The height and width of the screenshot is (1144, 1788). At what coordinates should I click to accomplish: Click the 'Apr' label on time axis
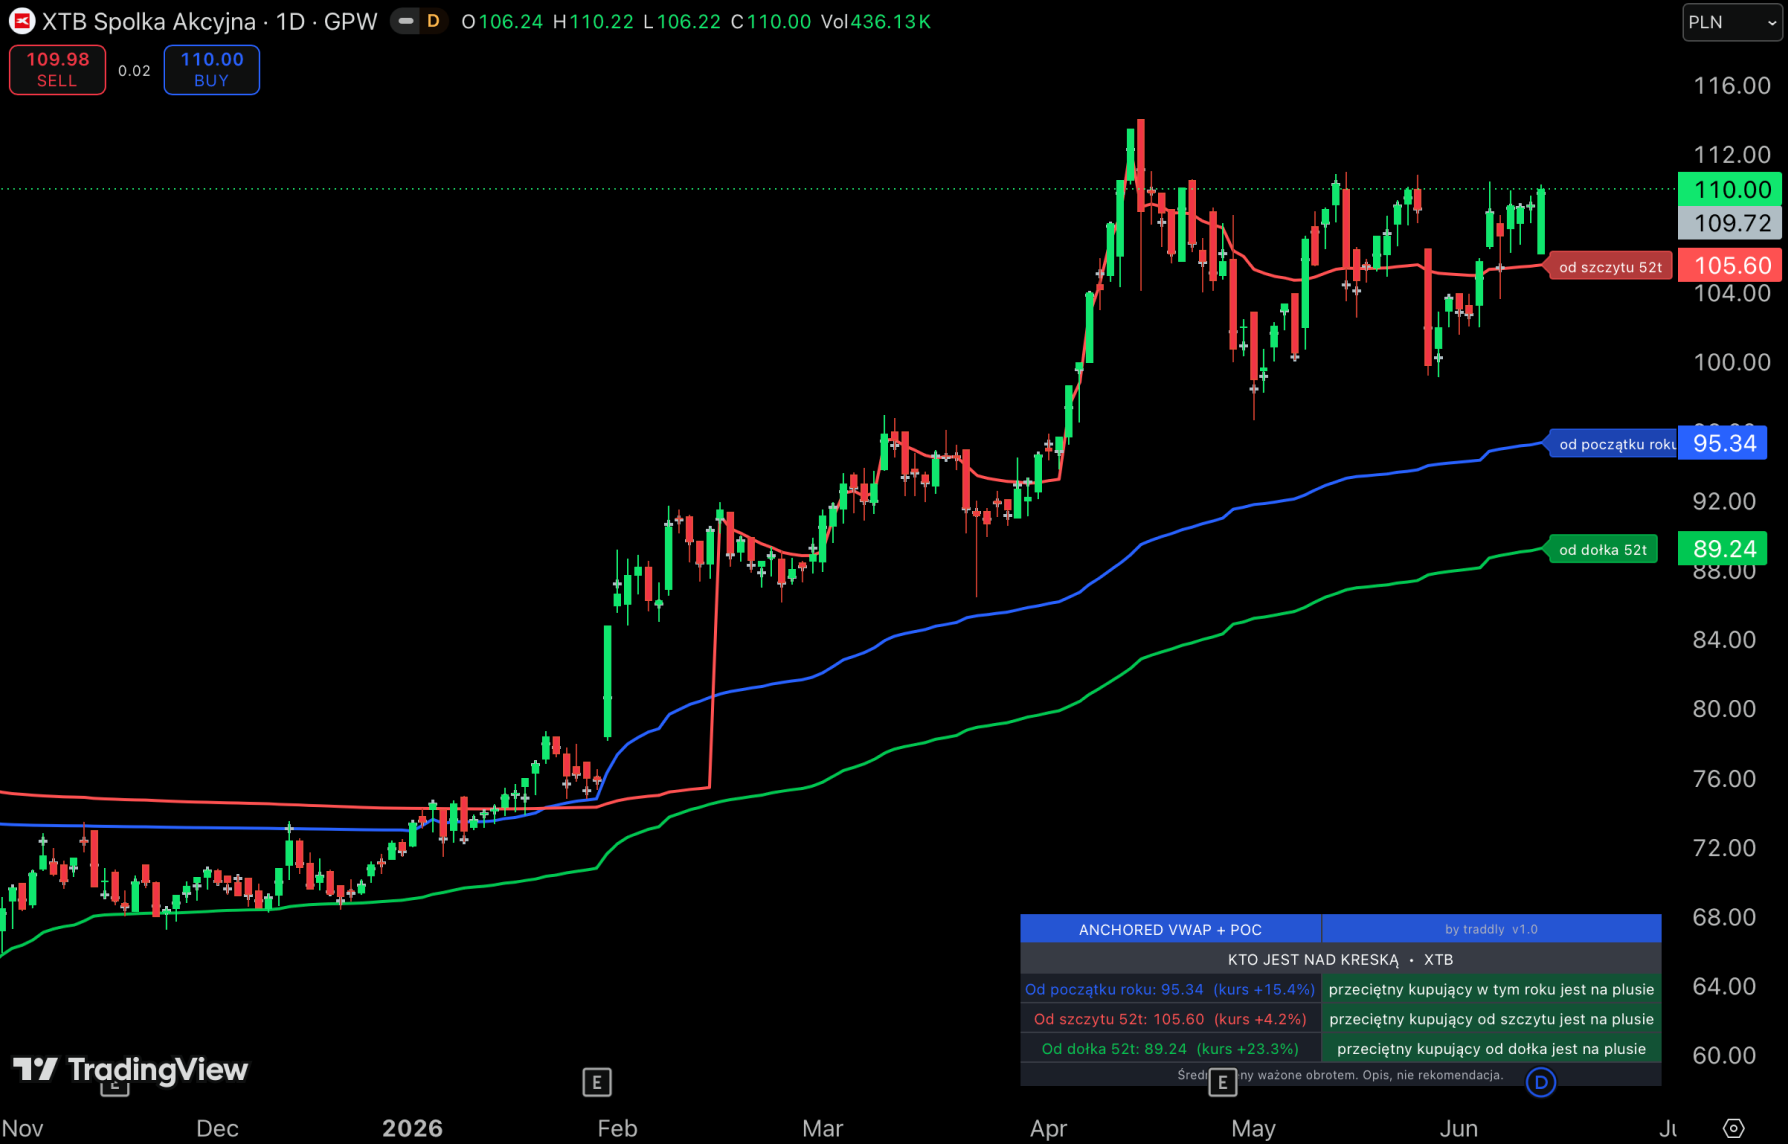pyautogui.click(x=1048, y=1129)
